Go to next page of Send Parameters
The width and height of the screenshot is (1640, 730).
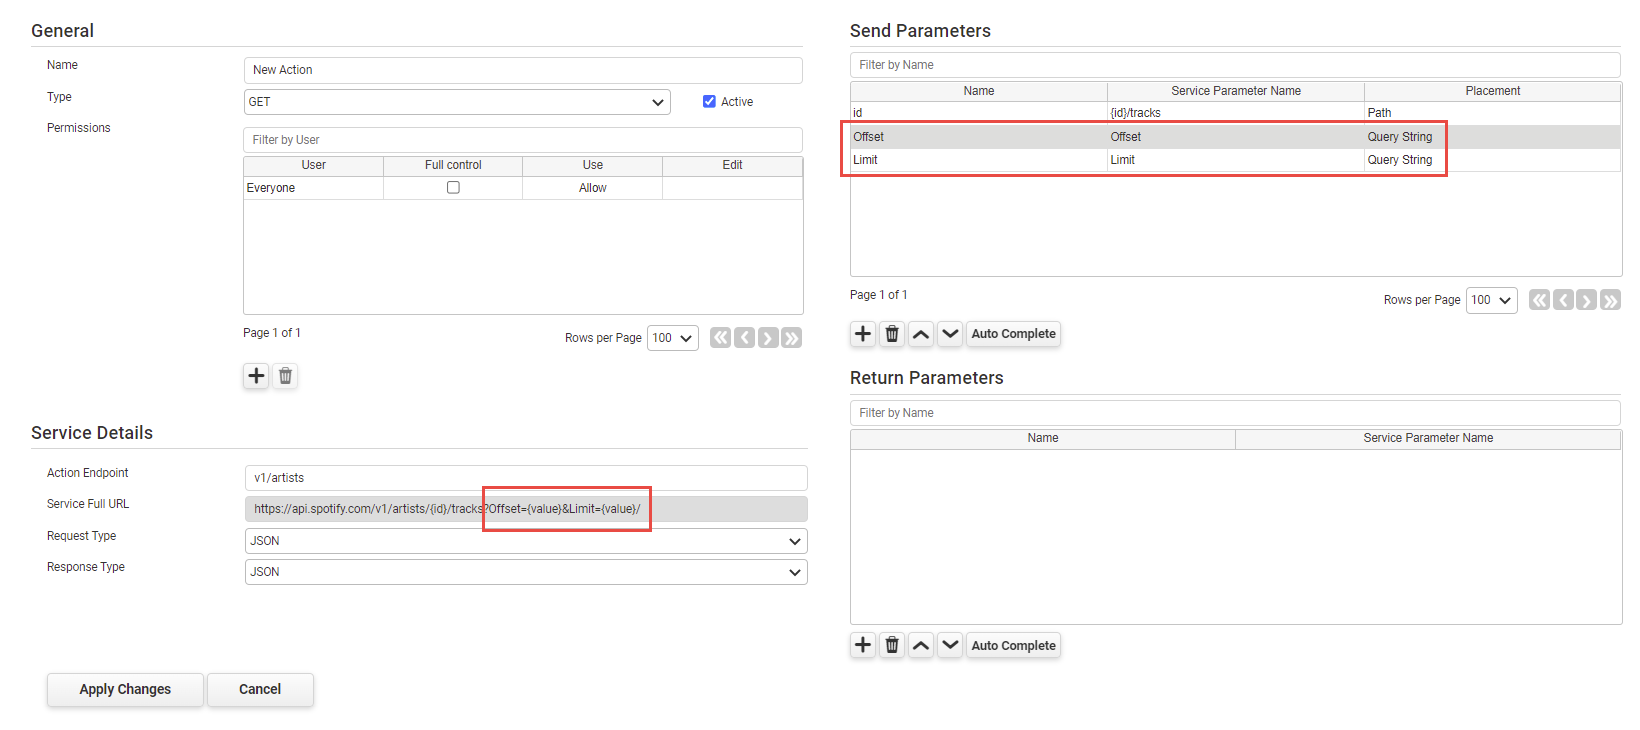pos(1587,300)
